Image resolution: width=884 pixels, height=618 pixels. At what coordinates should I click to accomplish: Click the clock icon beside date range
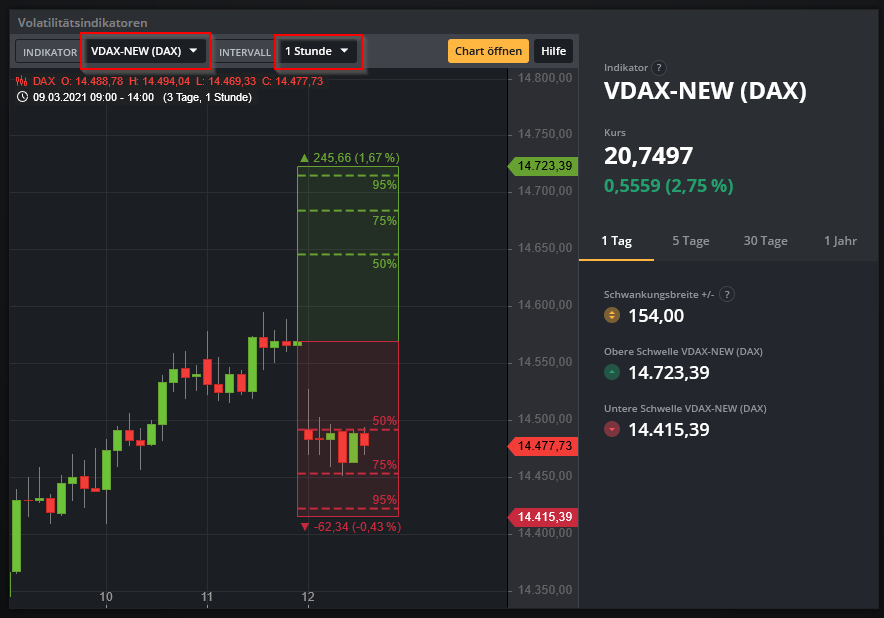pos(22,97)
